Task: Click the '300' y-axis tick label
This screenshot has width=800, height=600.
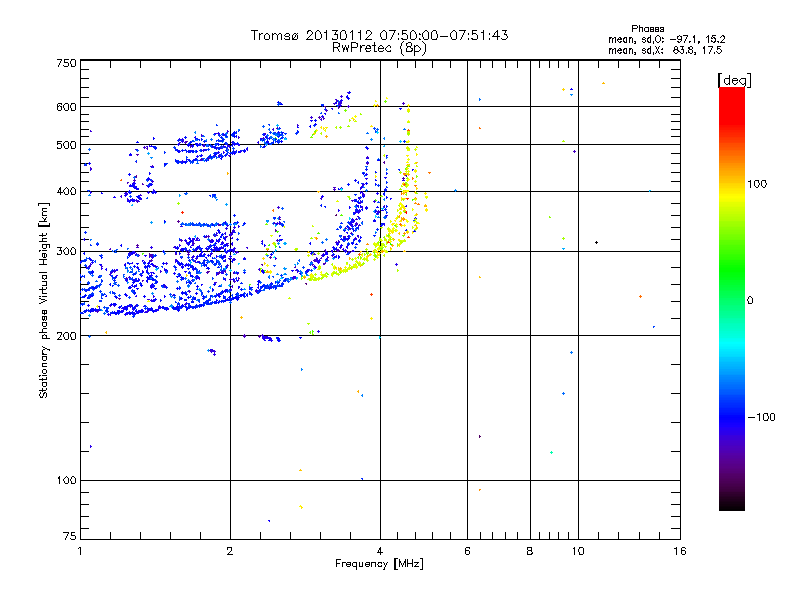Action: (x=66, y=251)
